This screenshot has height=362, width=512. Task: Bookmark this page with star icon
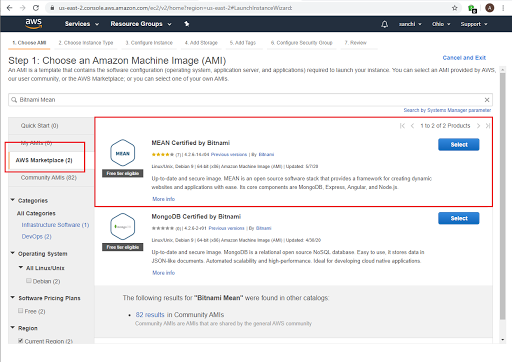point(455,8)
